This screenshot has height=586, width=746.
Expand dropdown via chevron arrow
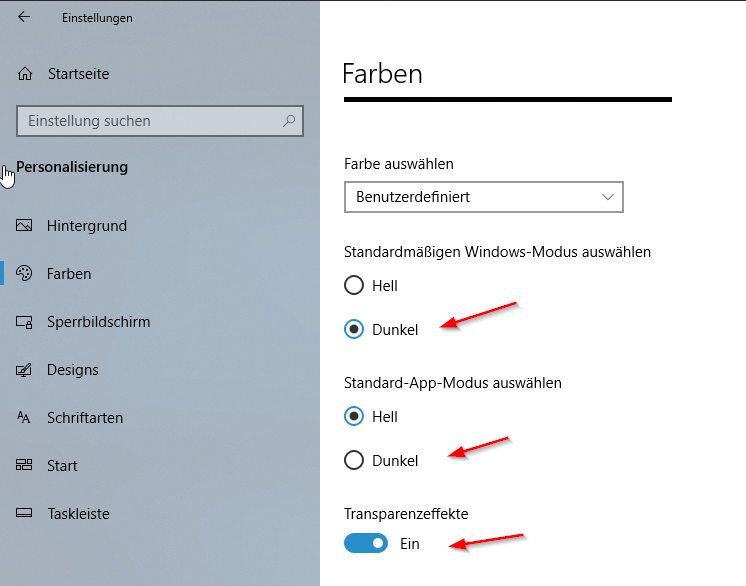[x=608, y=197]
